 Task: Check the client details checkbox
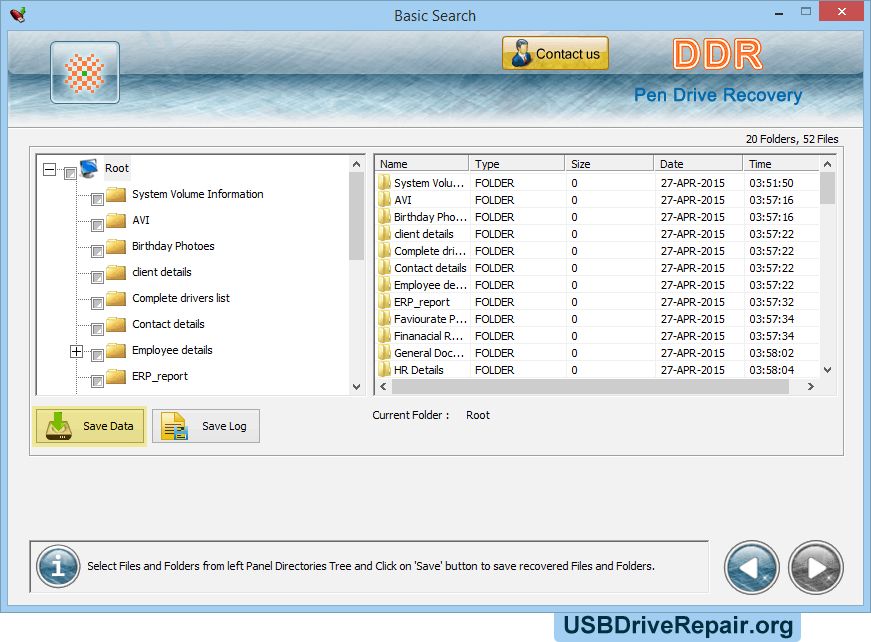[x=97, y=277]
